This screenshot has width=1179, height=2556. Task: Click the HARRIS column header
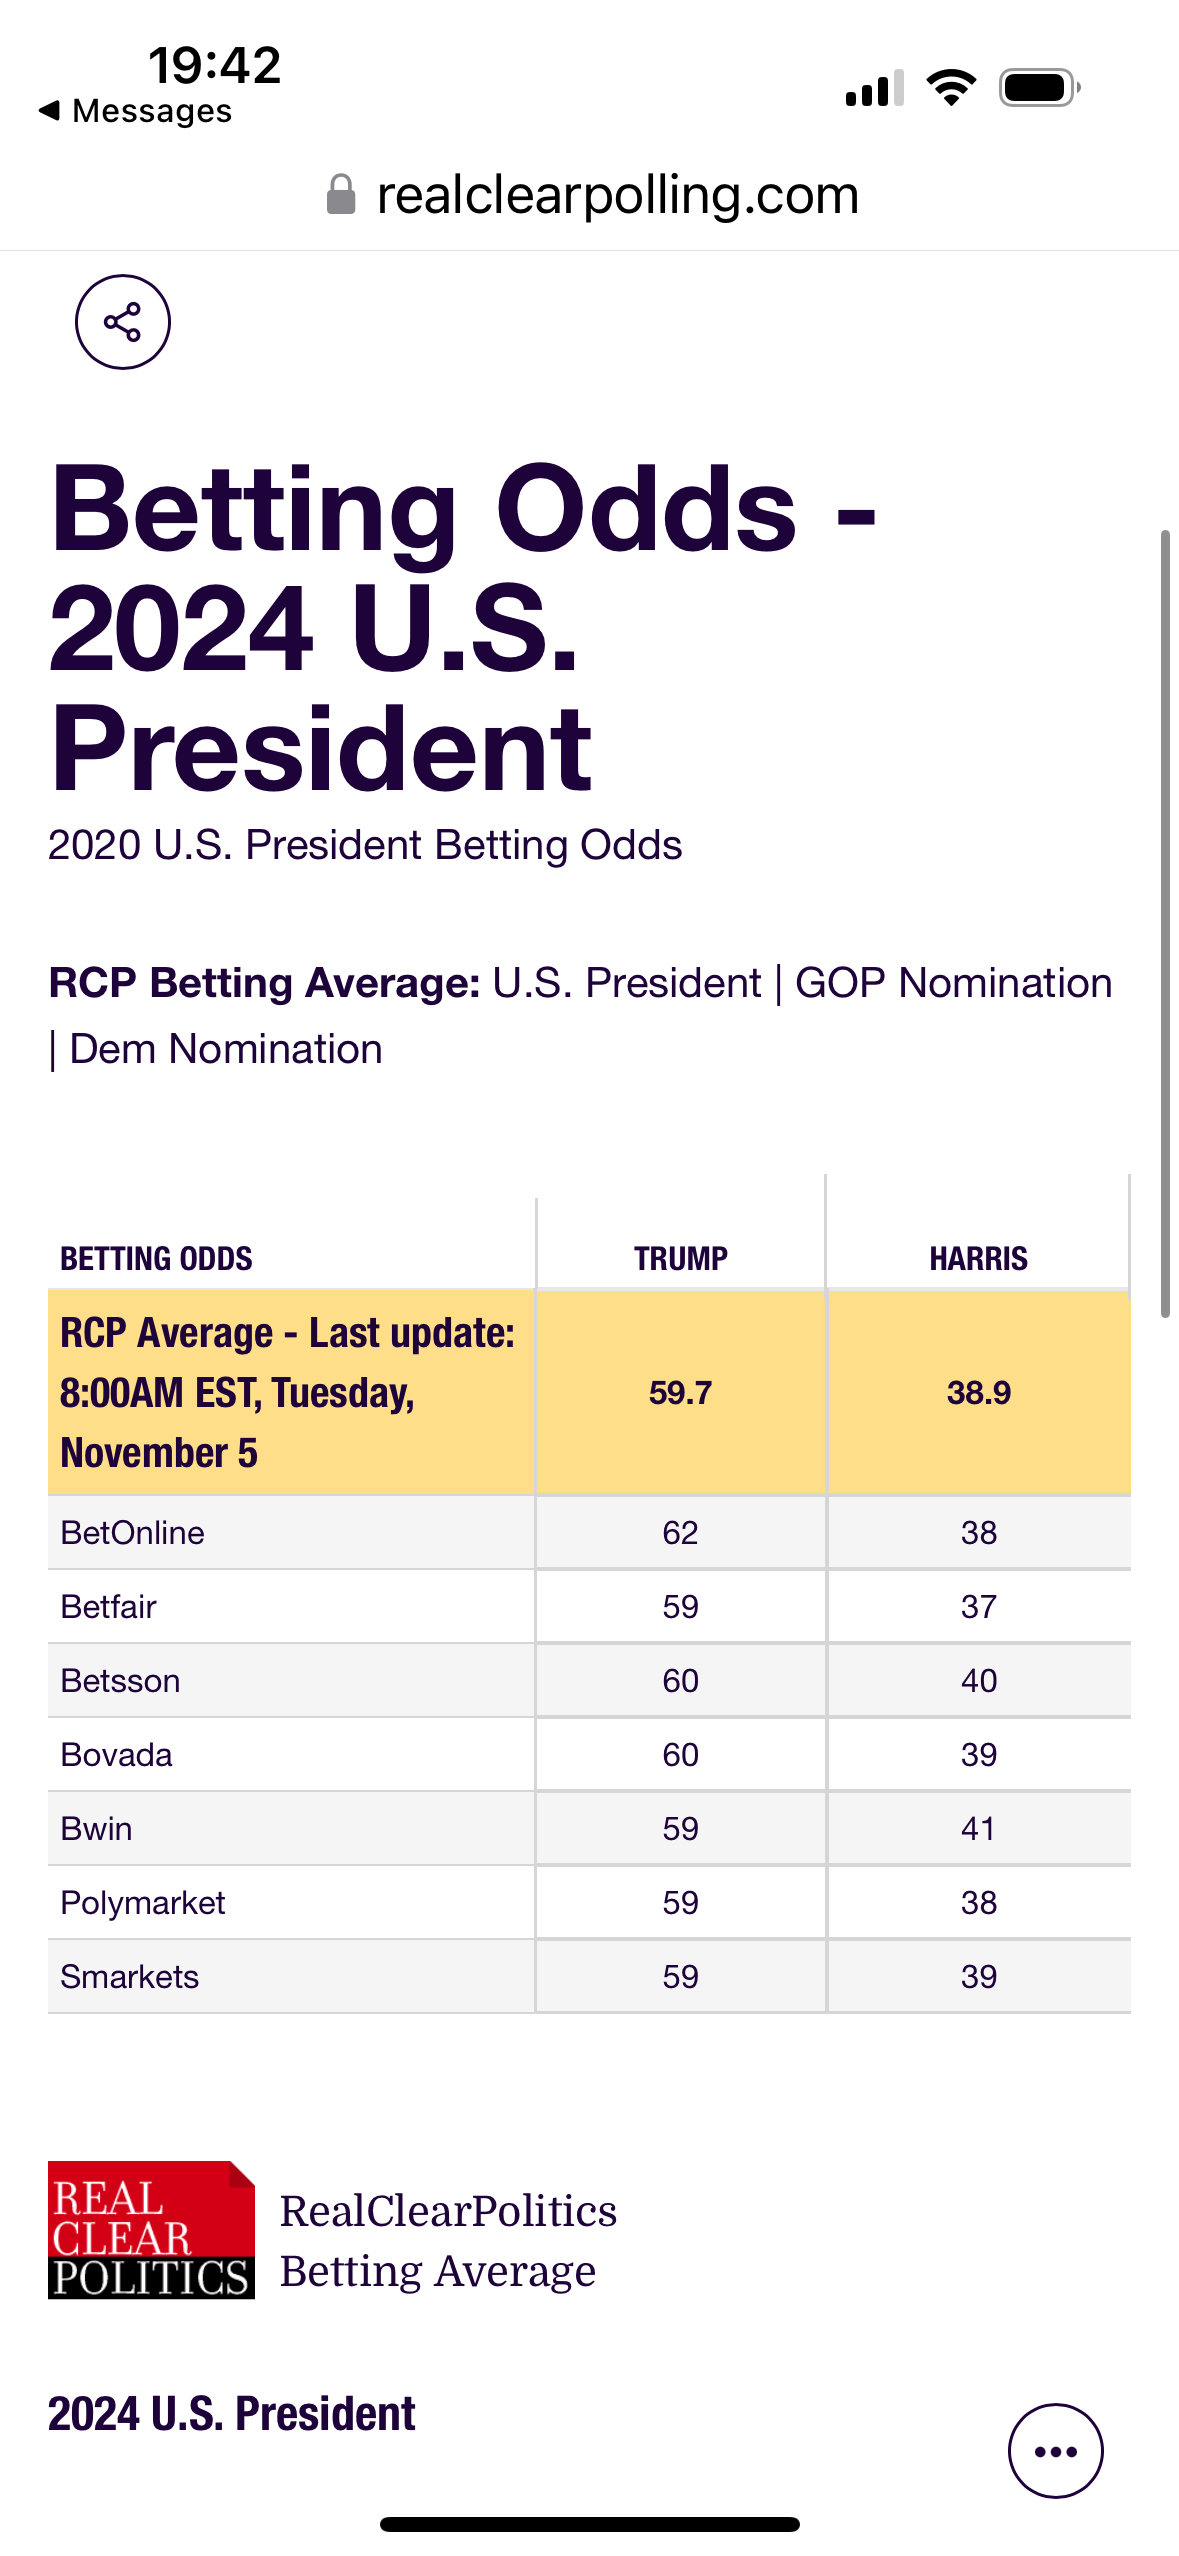pos(979,1258)
